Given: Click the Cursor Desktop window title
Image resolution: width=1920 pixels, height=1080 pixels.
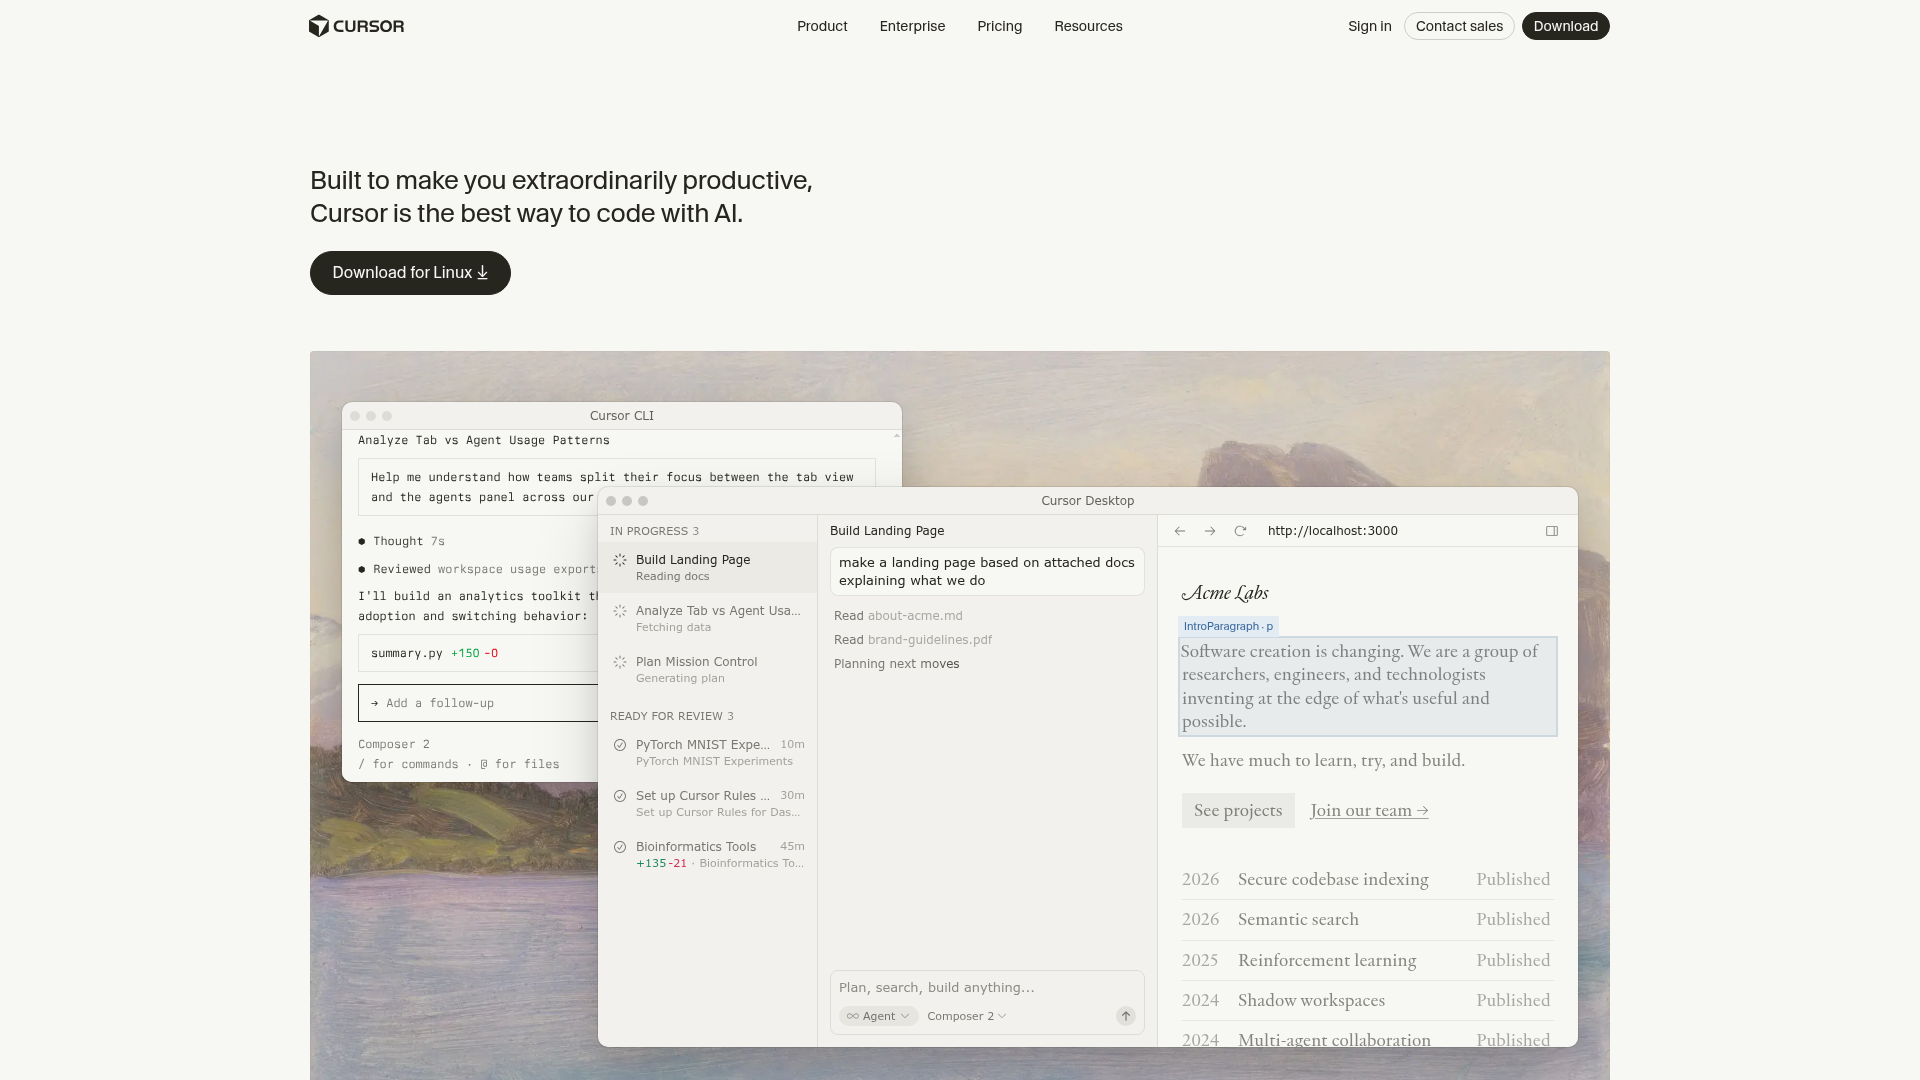Looking at the screenshot, I should pyautogui.click(x=1088, y=501).
